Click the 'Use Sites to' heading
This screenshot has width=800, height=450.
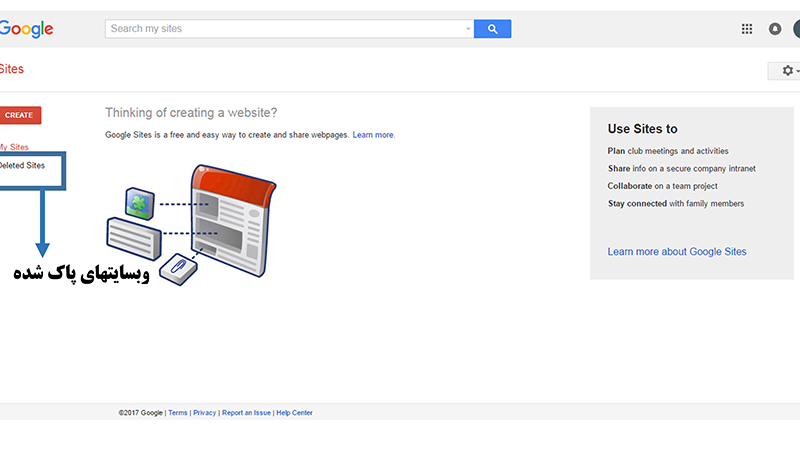[x=642, y=129]
